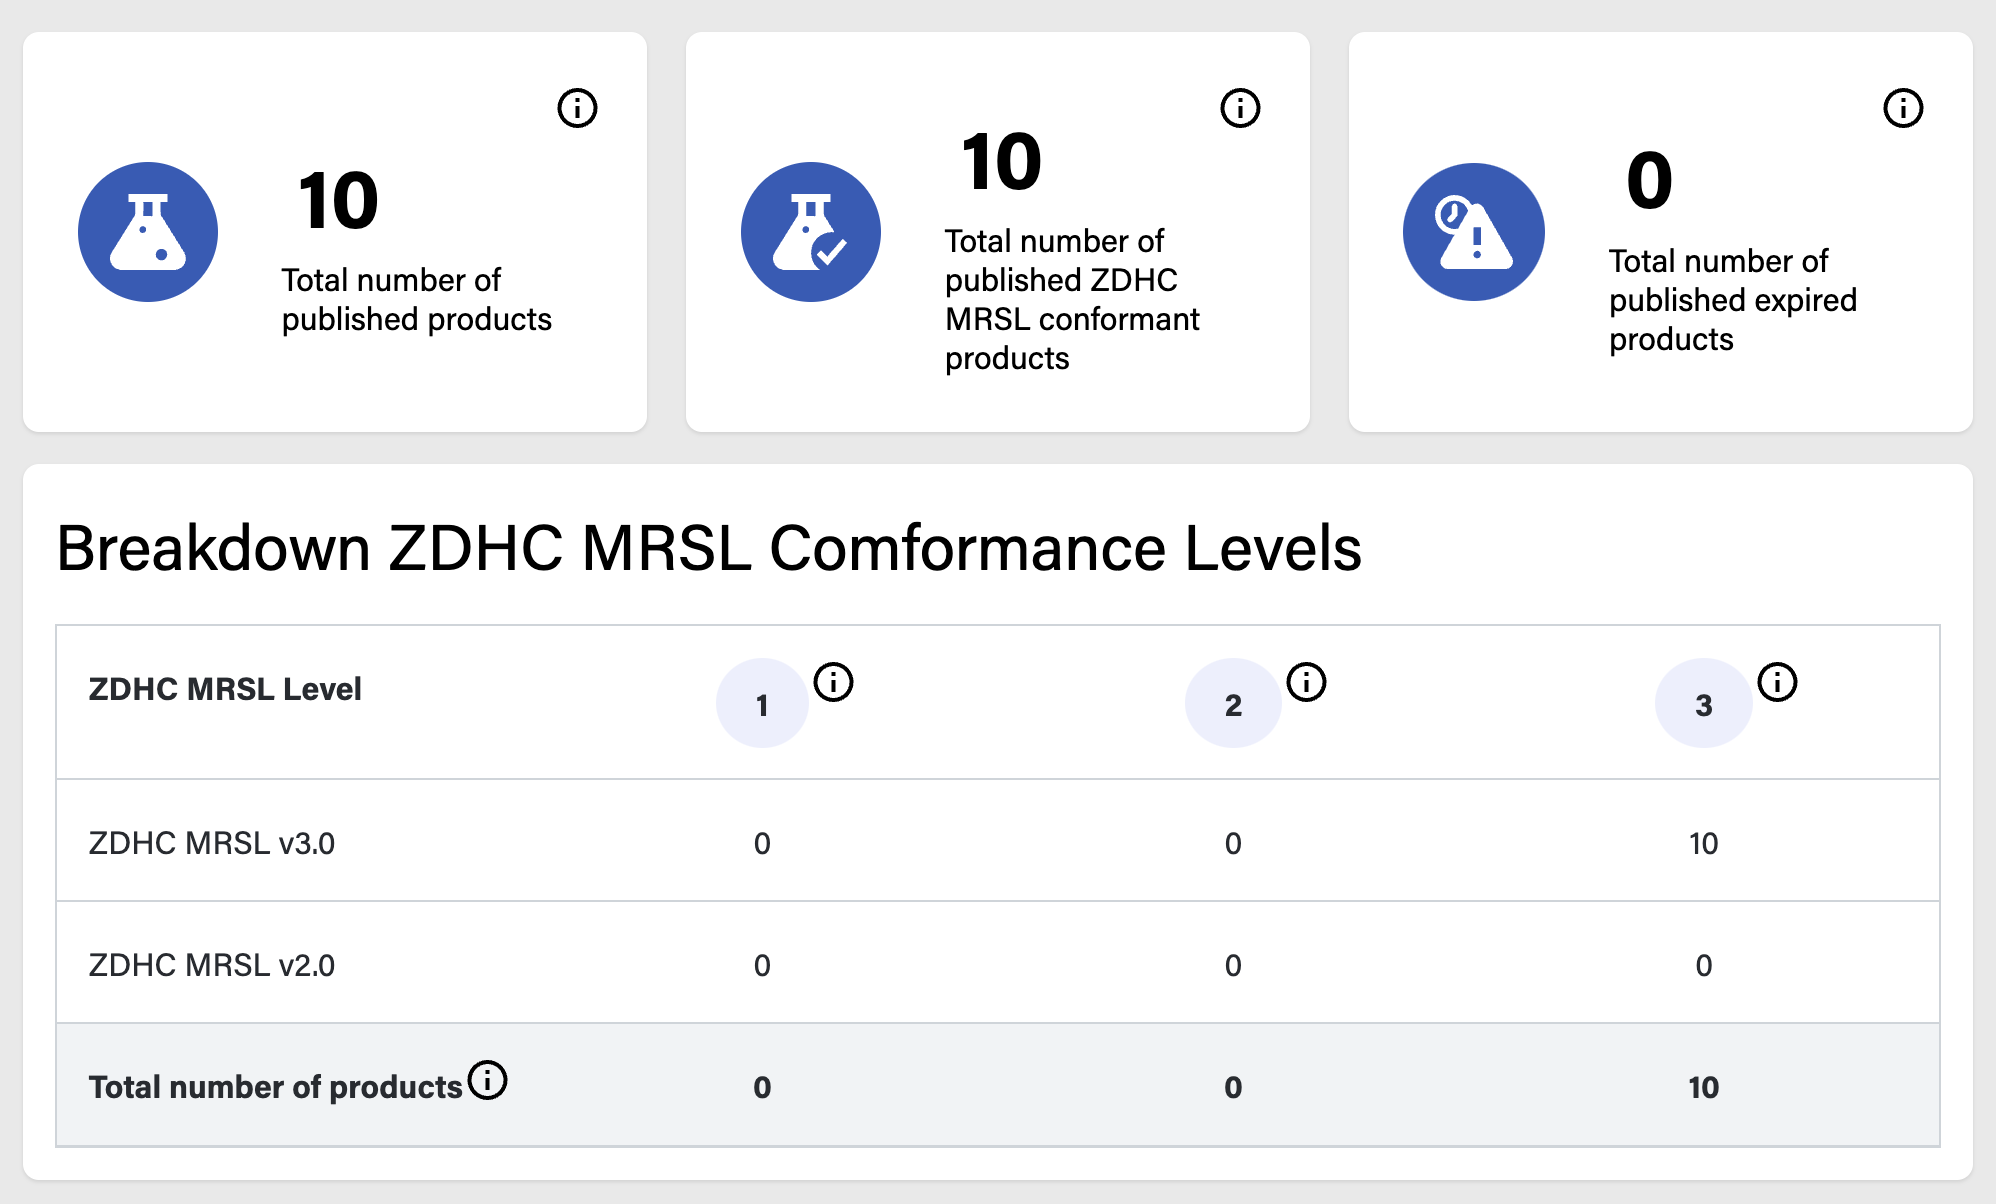
Task: Show info for ZDHC MRSL Level 2
Action: pos(1306,682)
